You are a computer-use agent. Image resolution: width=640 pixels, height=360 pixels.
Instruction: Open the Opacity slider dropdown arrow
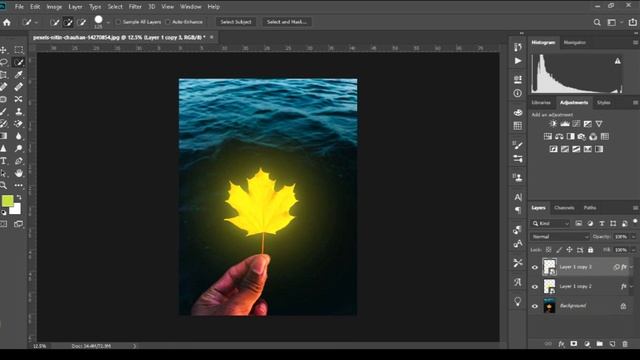pyautogui.click(x=633, y=237)
